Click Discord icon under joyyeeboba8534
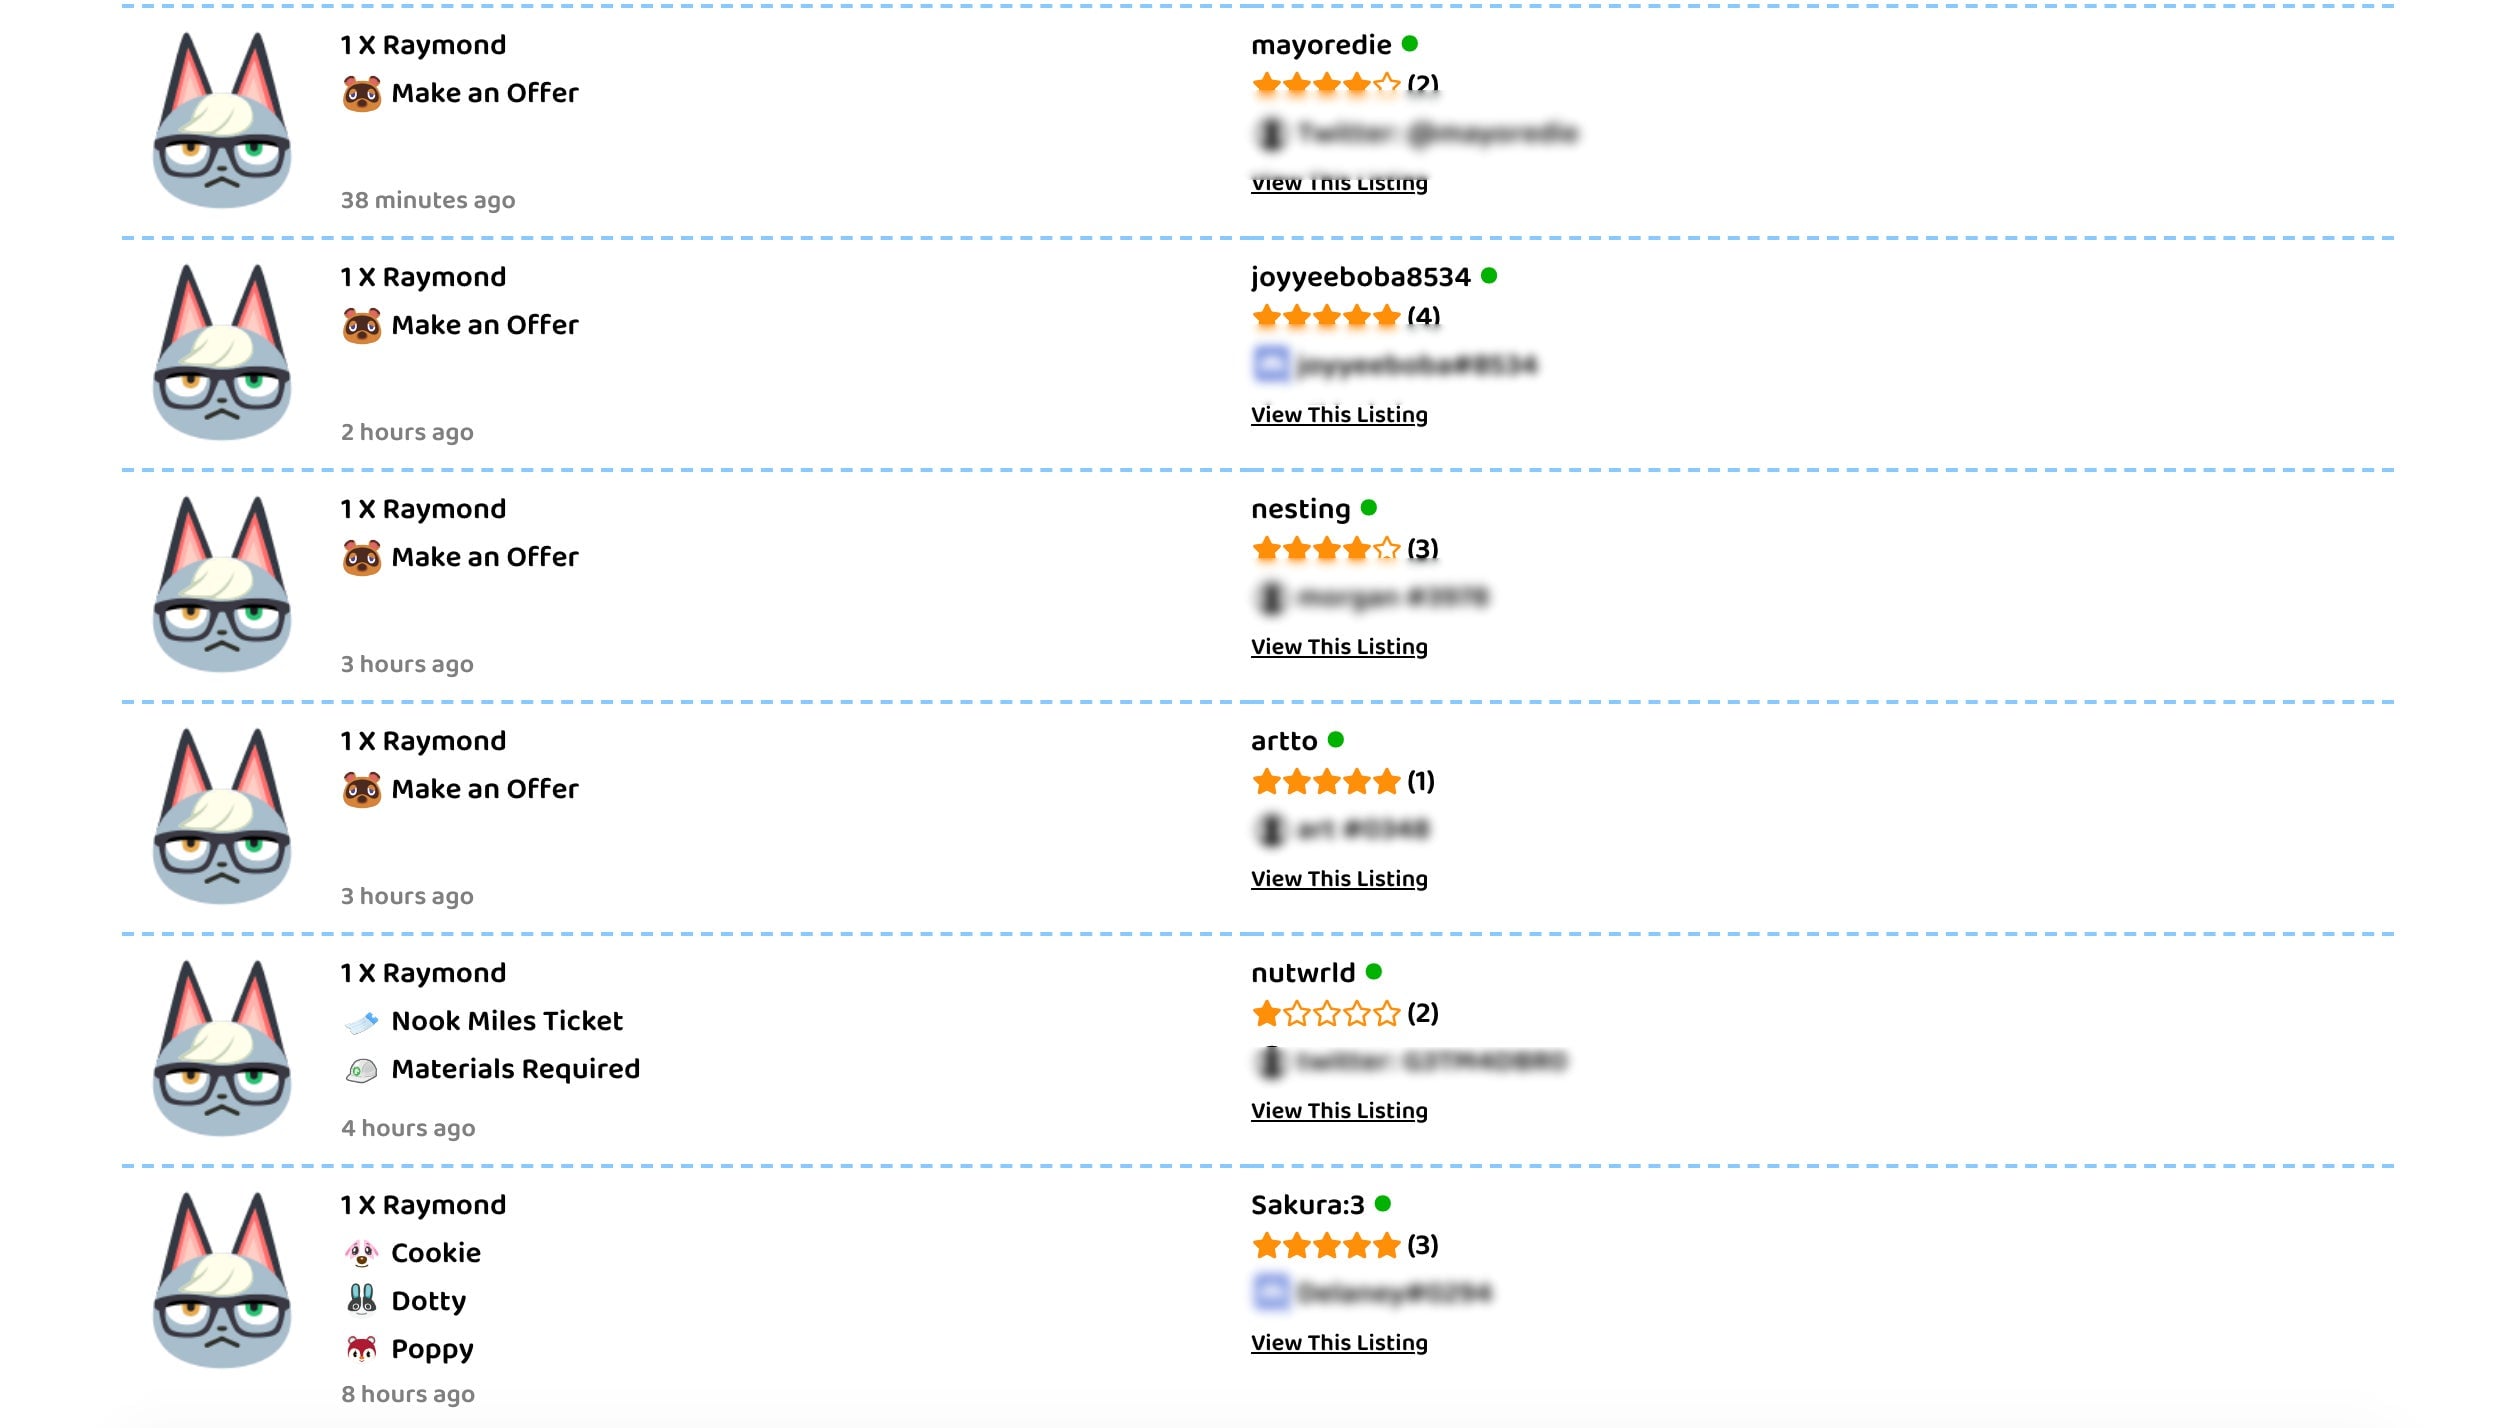The width and height of the screenshot is (2498, 1428). tap(1270, 364)
